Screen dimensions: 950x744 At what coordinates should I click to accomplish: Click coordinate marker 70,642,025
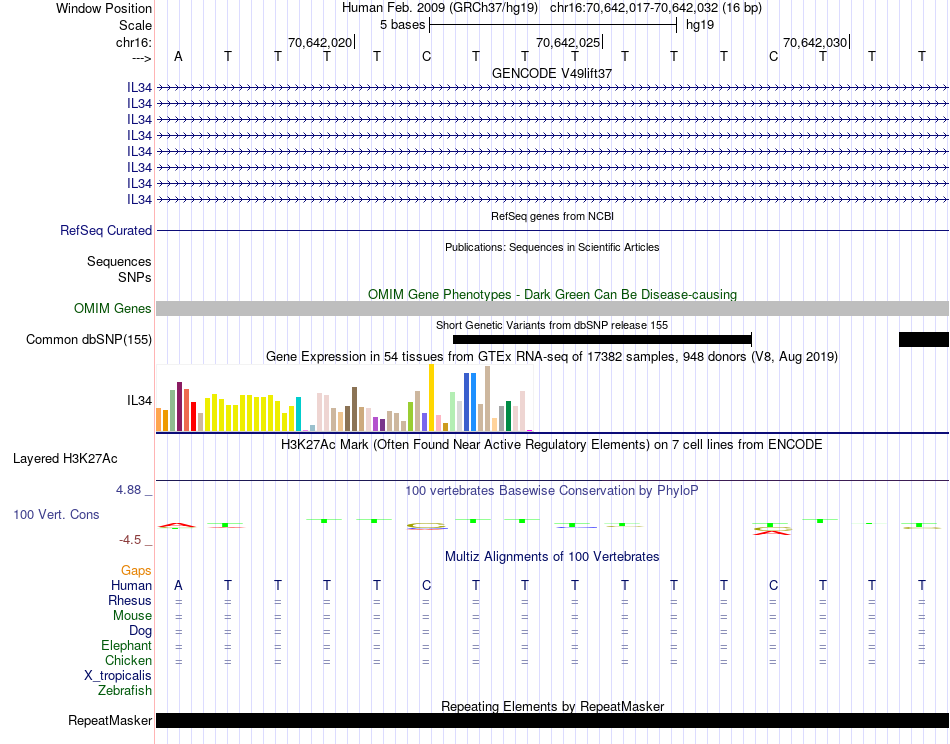click(568, 42)
